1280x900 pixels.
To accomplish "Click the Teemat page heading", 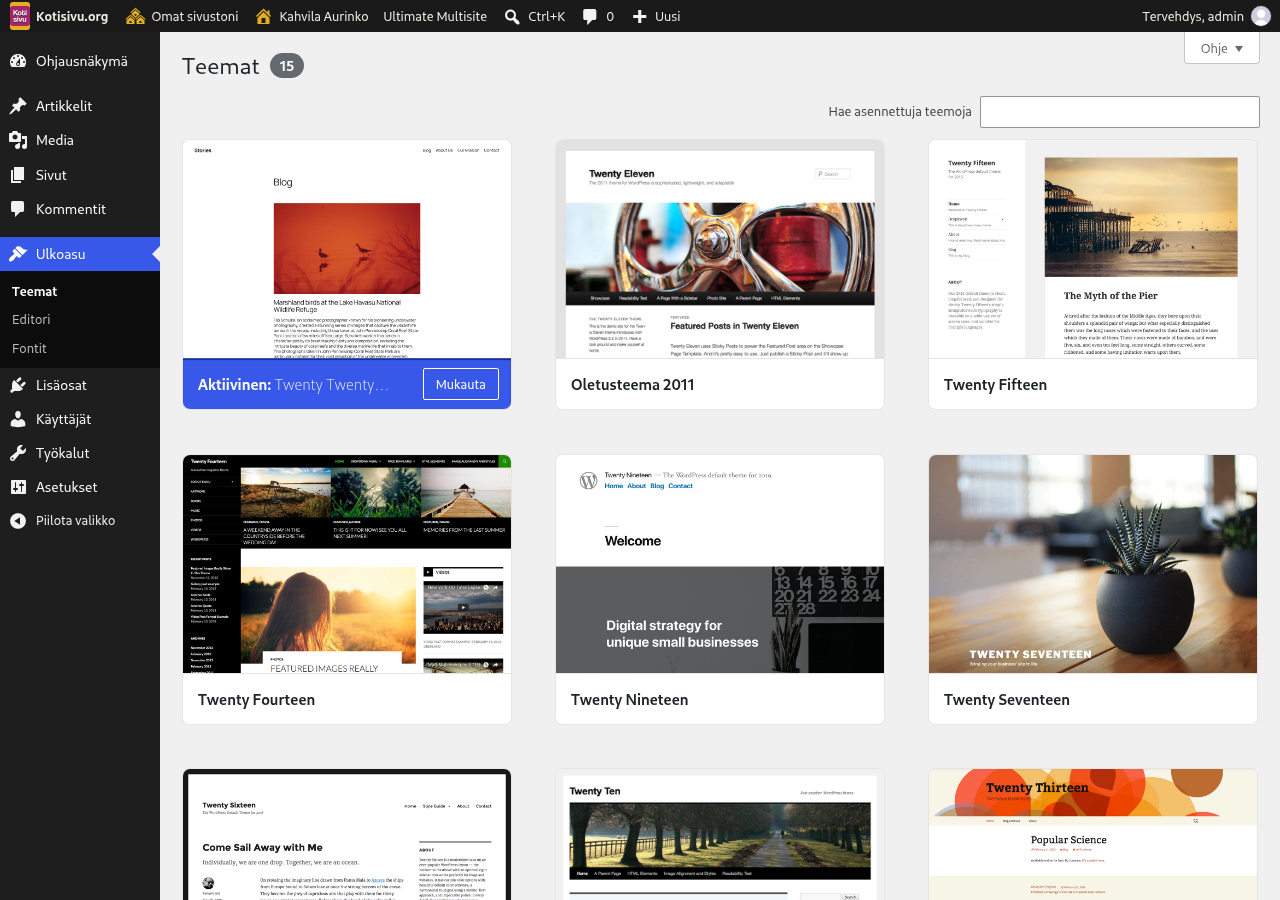I will click(x=220, y=66).
